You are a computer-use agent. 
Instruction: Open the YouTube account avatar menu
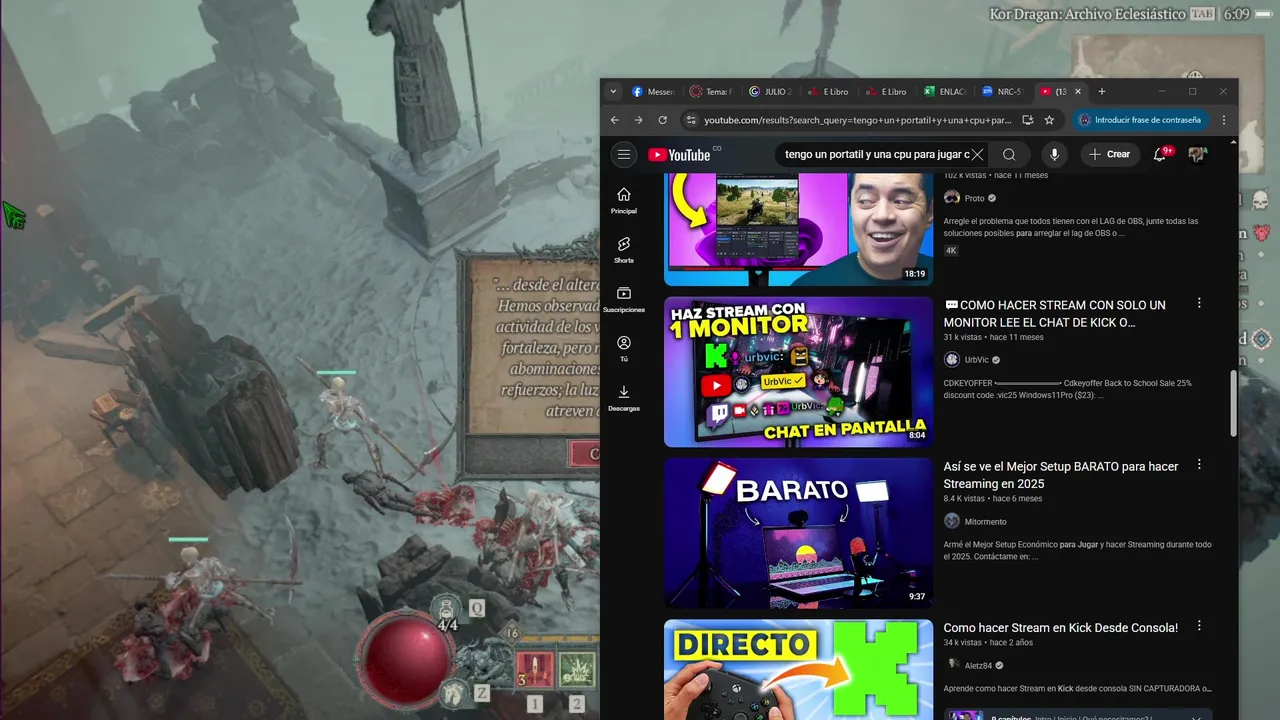point(1197,154)
